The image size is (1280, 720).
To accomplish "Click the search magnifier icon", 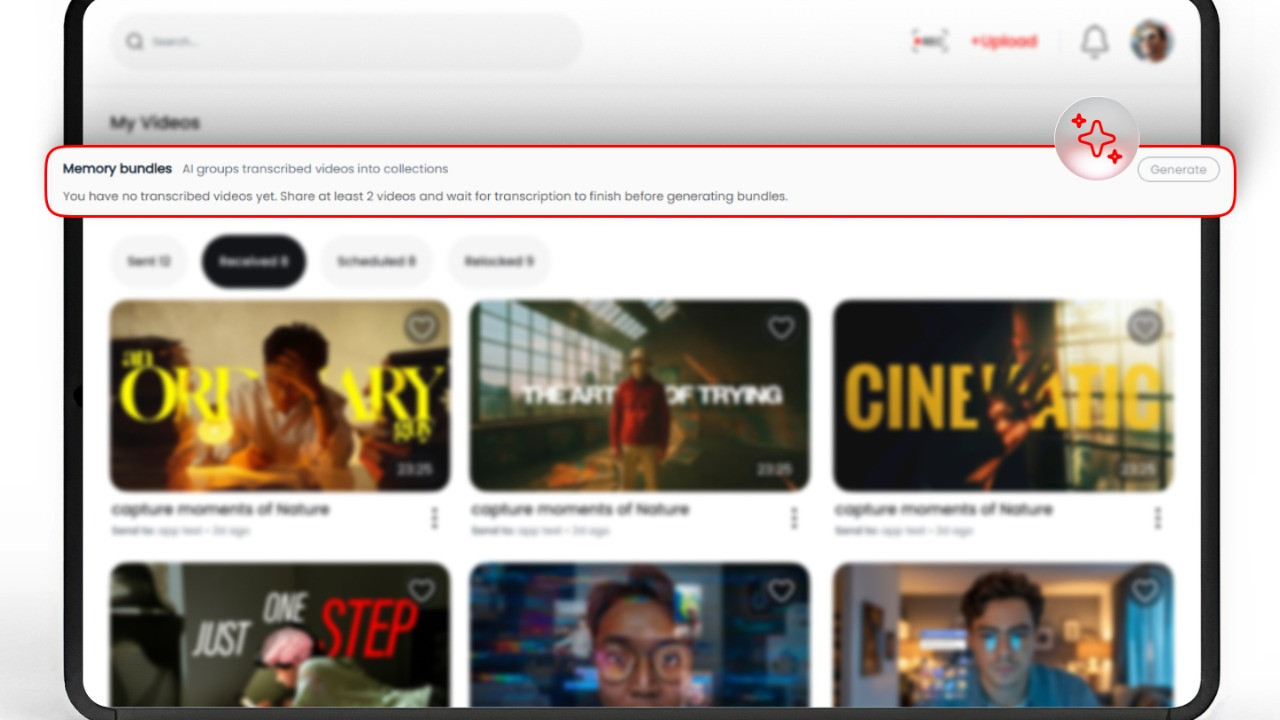I will 134,42.
